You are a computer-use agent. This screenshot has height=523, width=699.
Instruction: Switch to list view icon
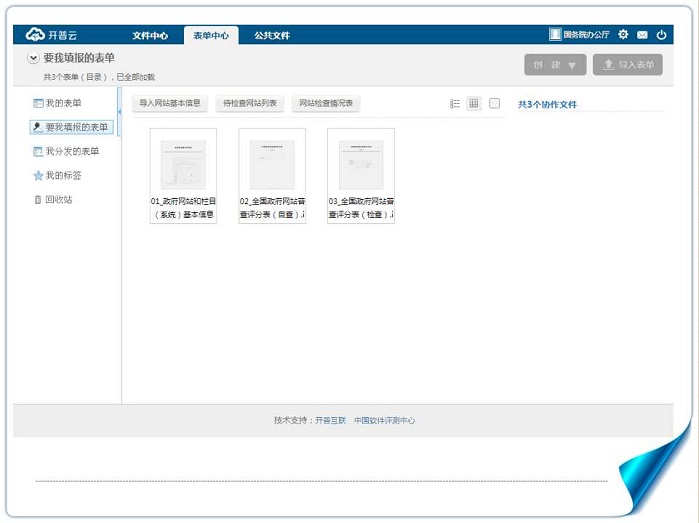455,104
